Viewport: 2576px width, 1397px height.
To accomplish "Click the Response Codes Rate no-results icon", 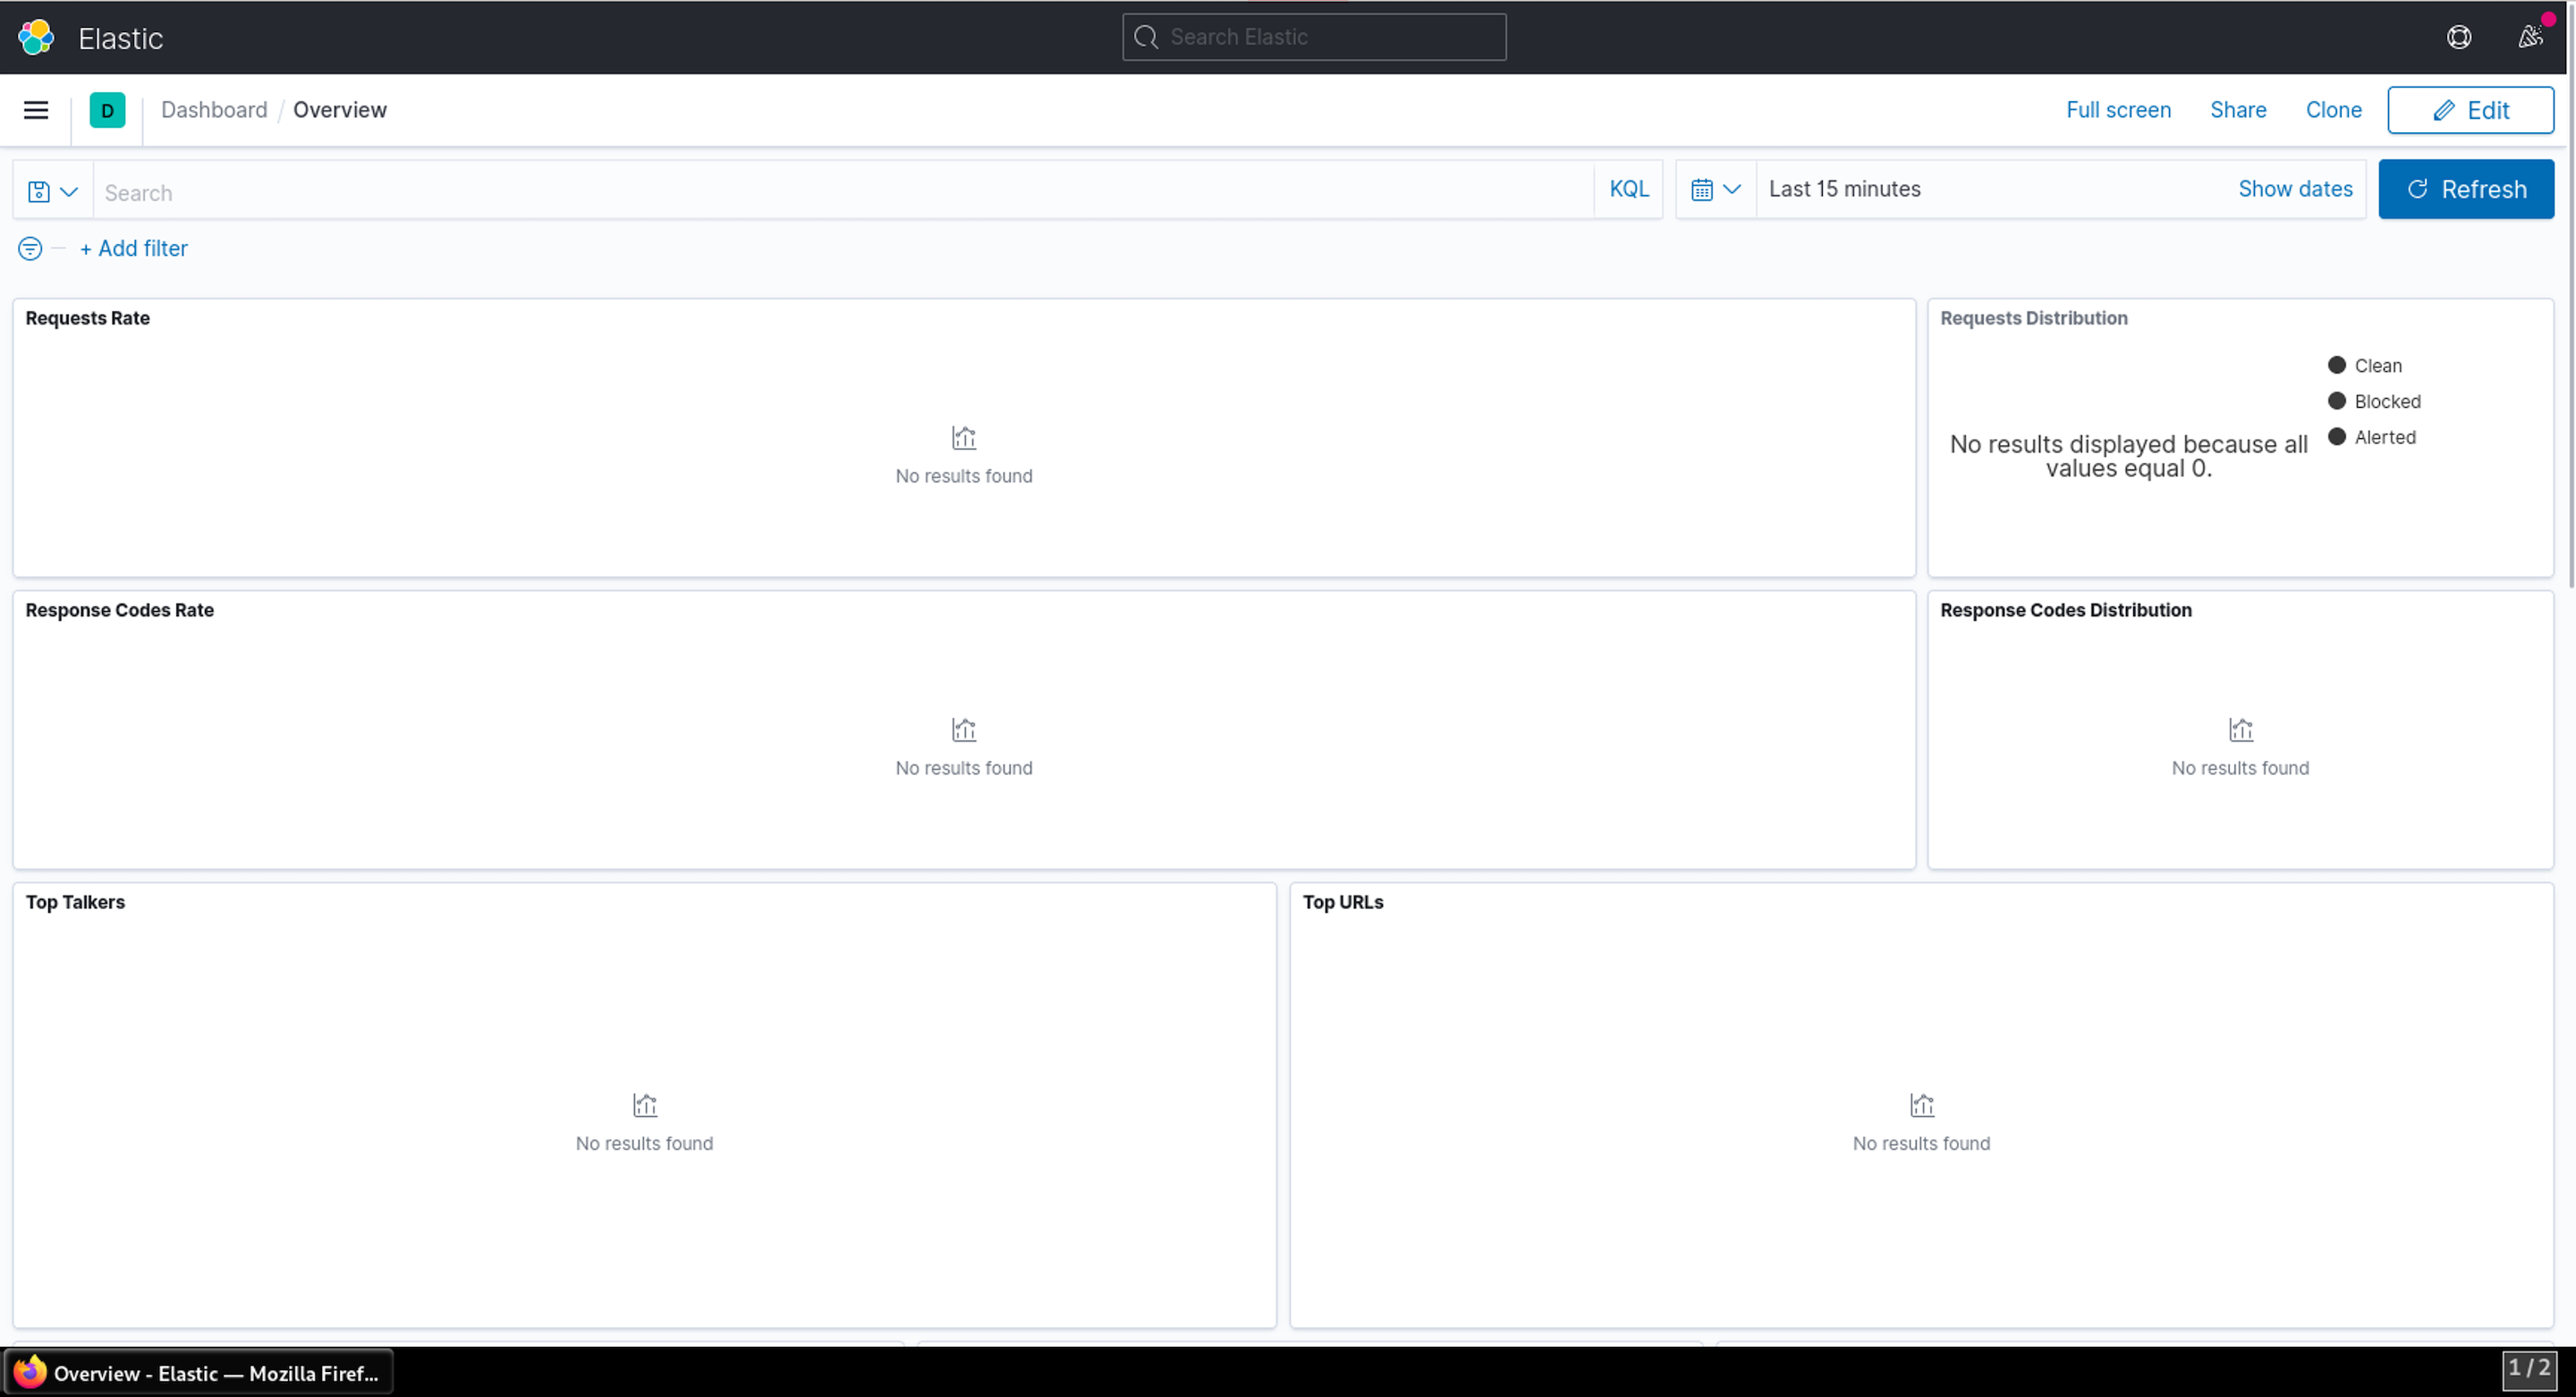I will (x=963, y=730).
